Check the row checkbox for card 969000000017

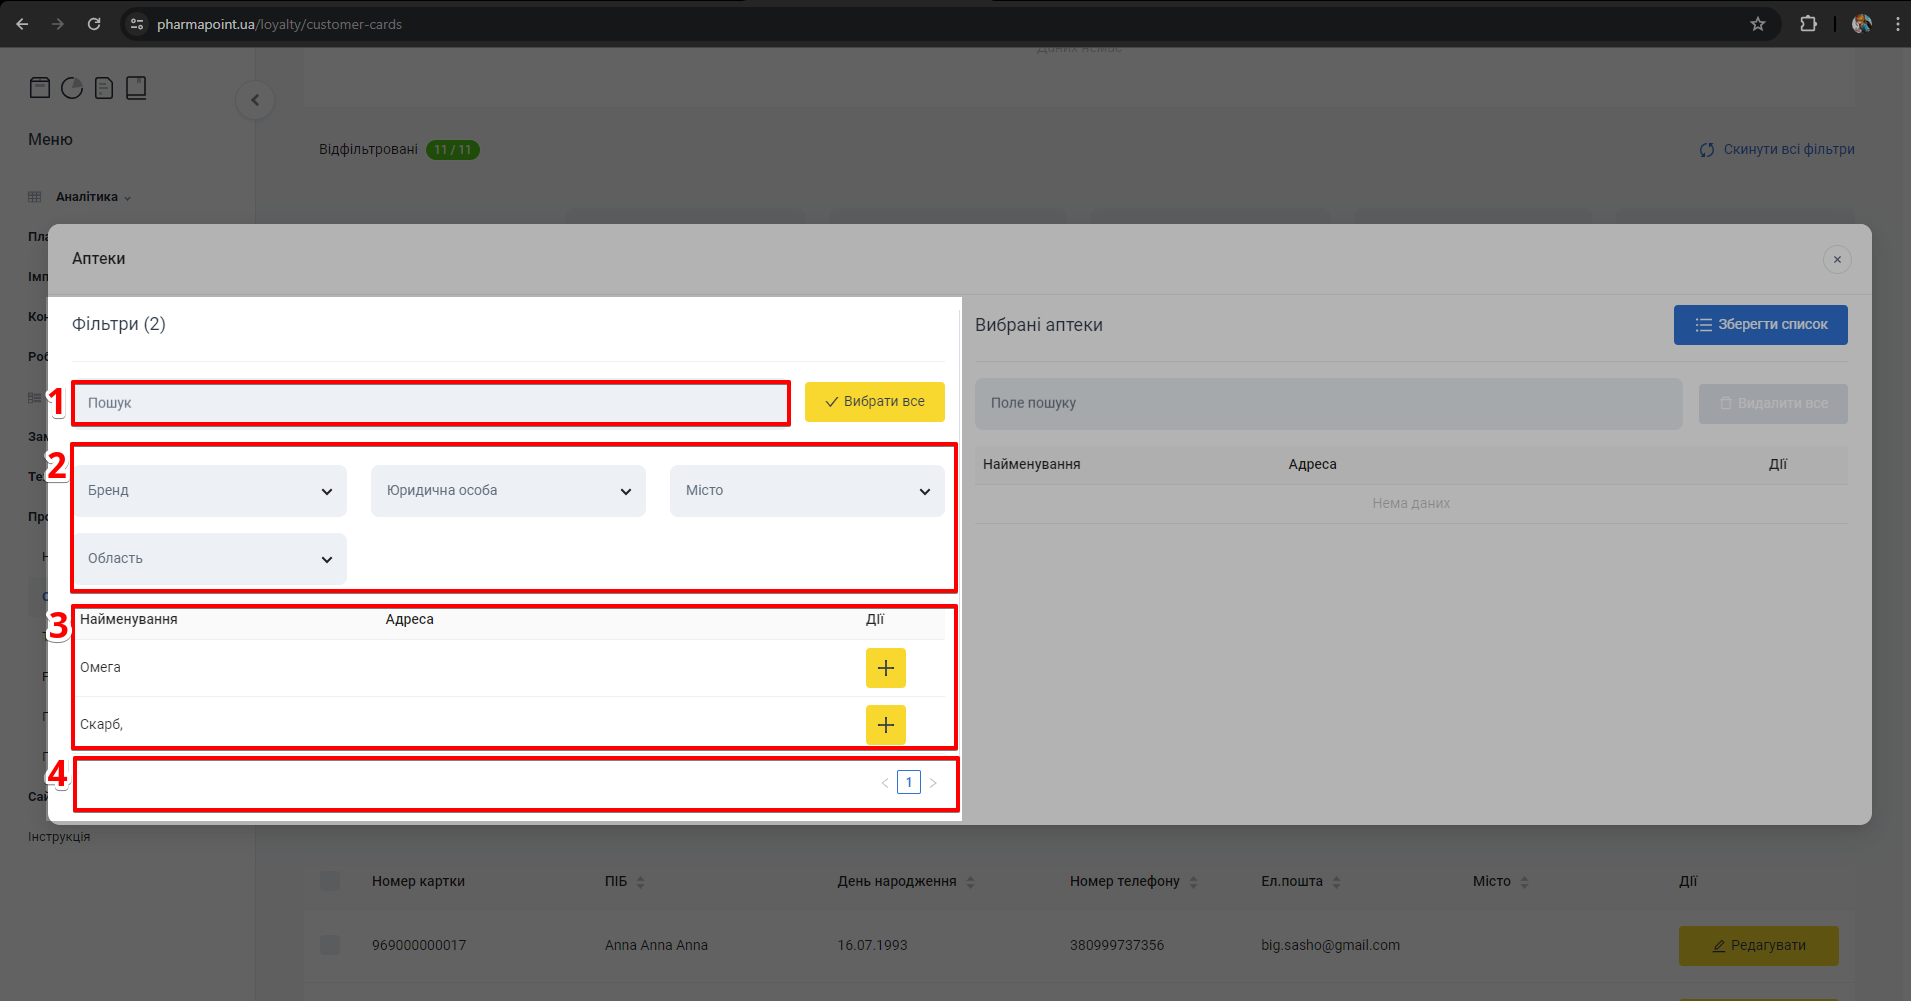(x=330, y=945)
